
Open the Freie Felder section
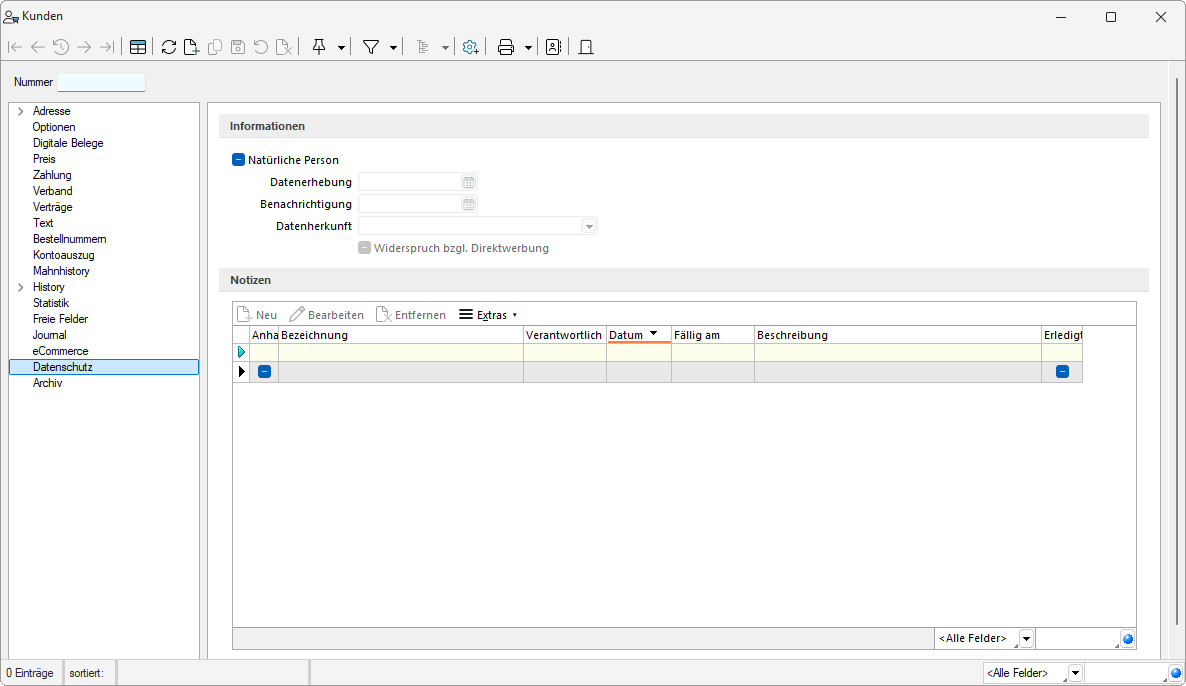(61, 319)
